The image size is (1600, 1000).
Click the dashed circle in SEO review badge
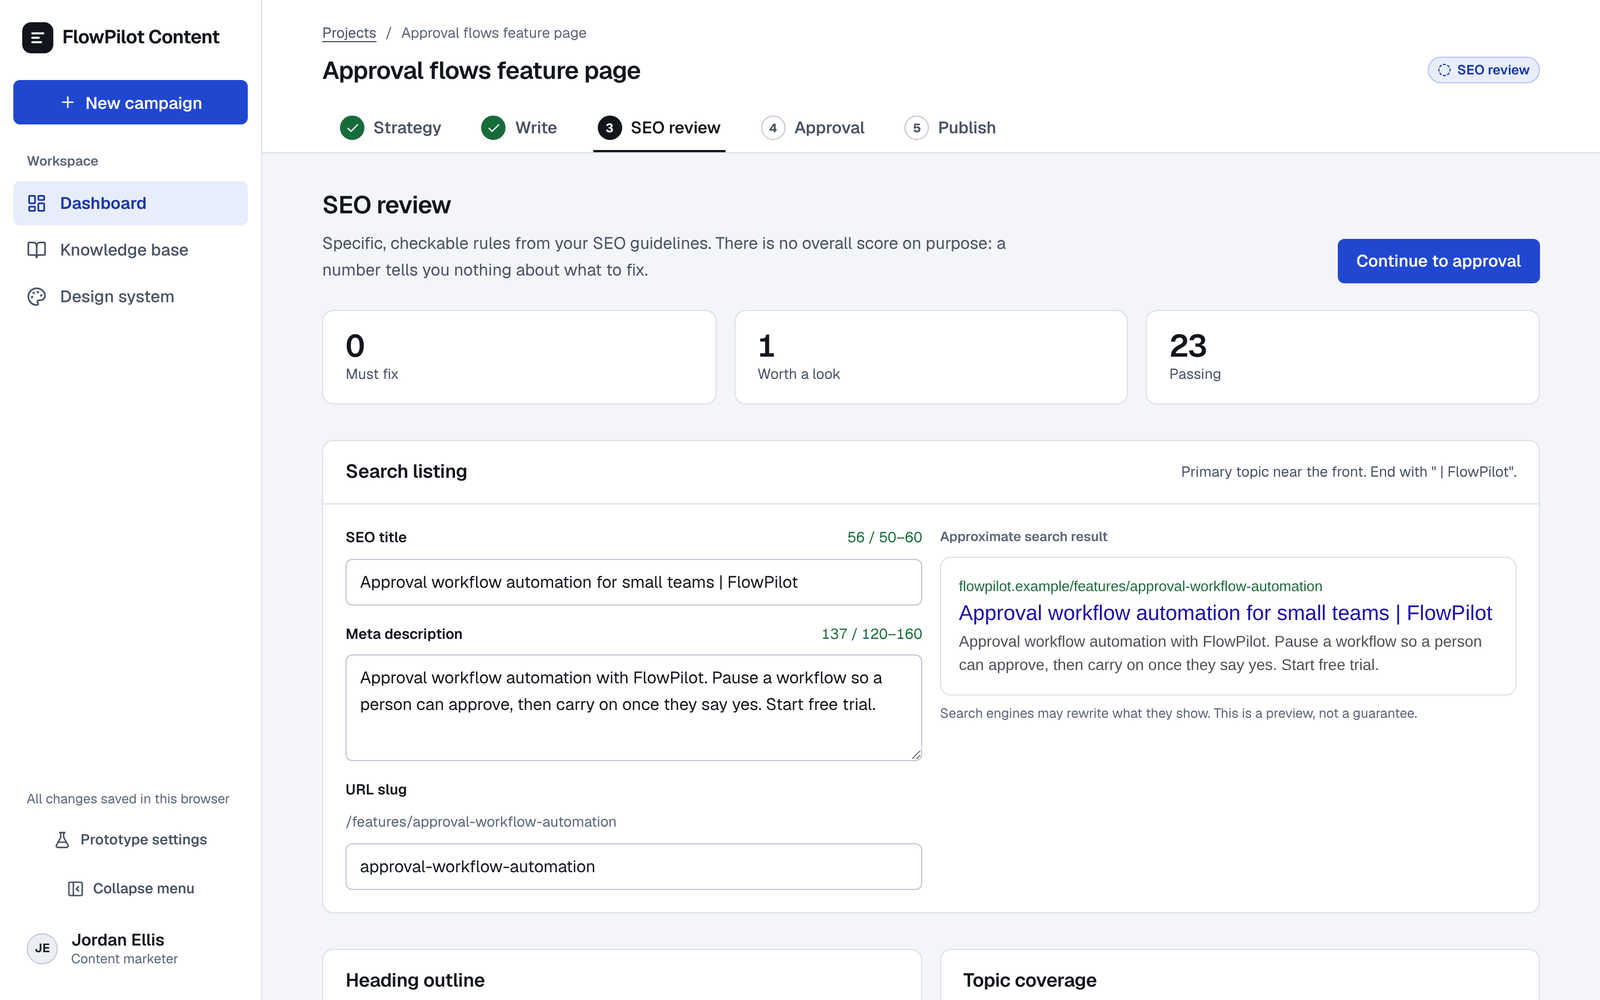coord(1444,70)
